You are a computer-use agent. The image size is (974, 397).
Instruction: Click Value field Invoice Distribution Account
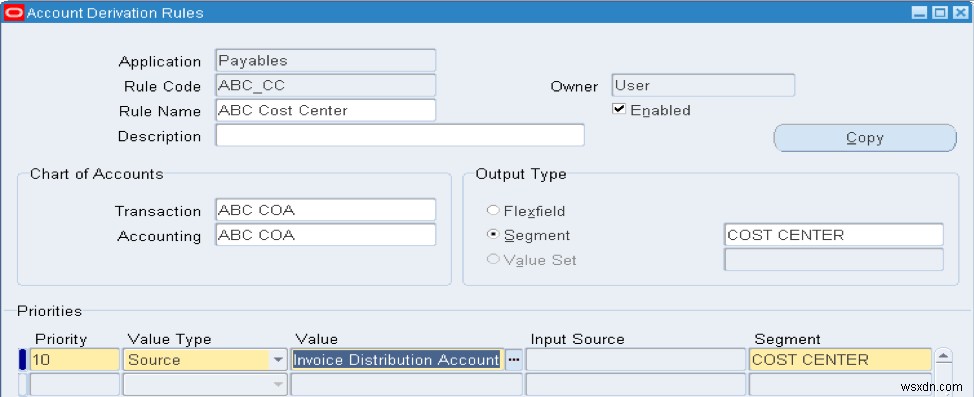click(x=397, y=360)
